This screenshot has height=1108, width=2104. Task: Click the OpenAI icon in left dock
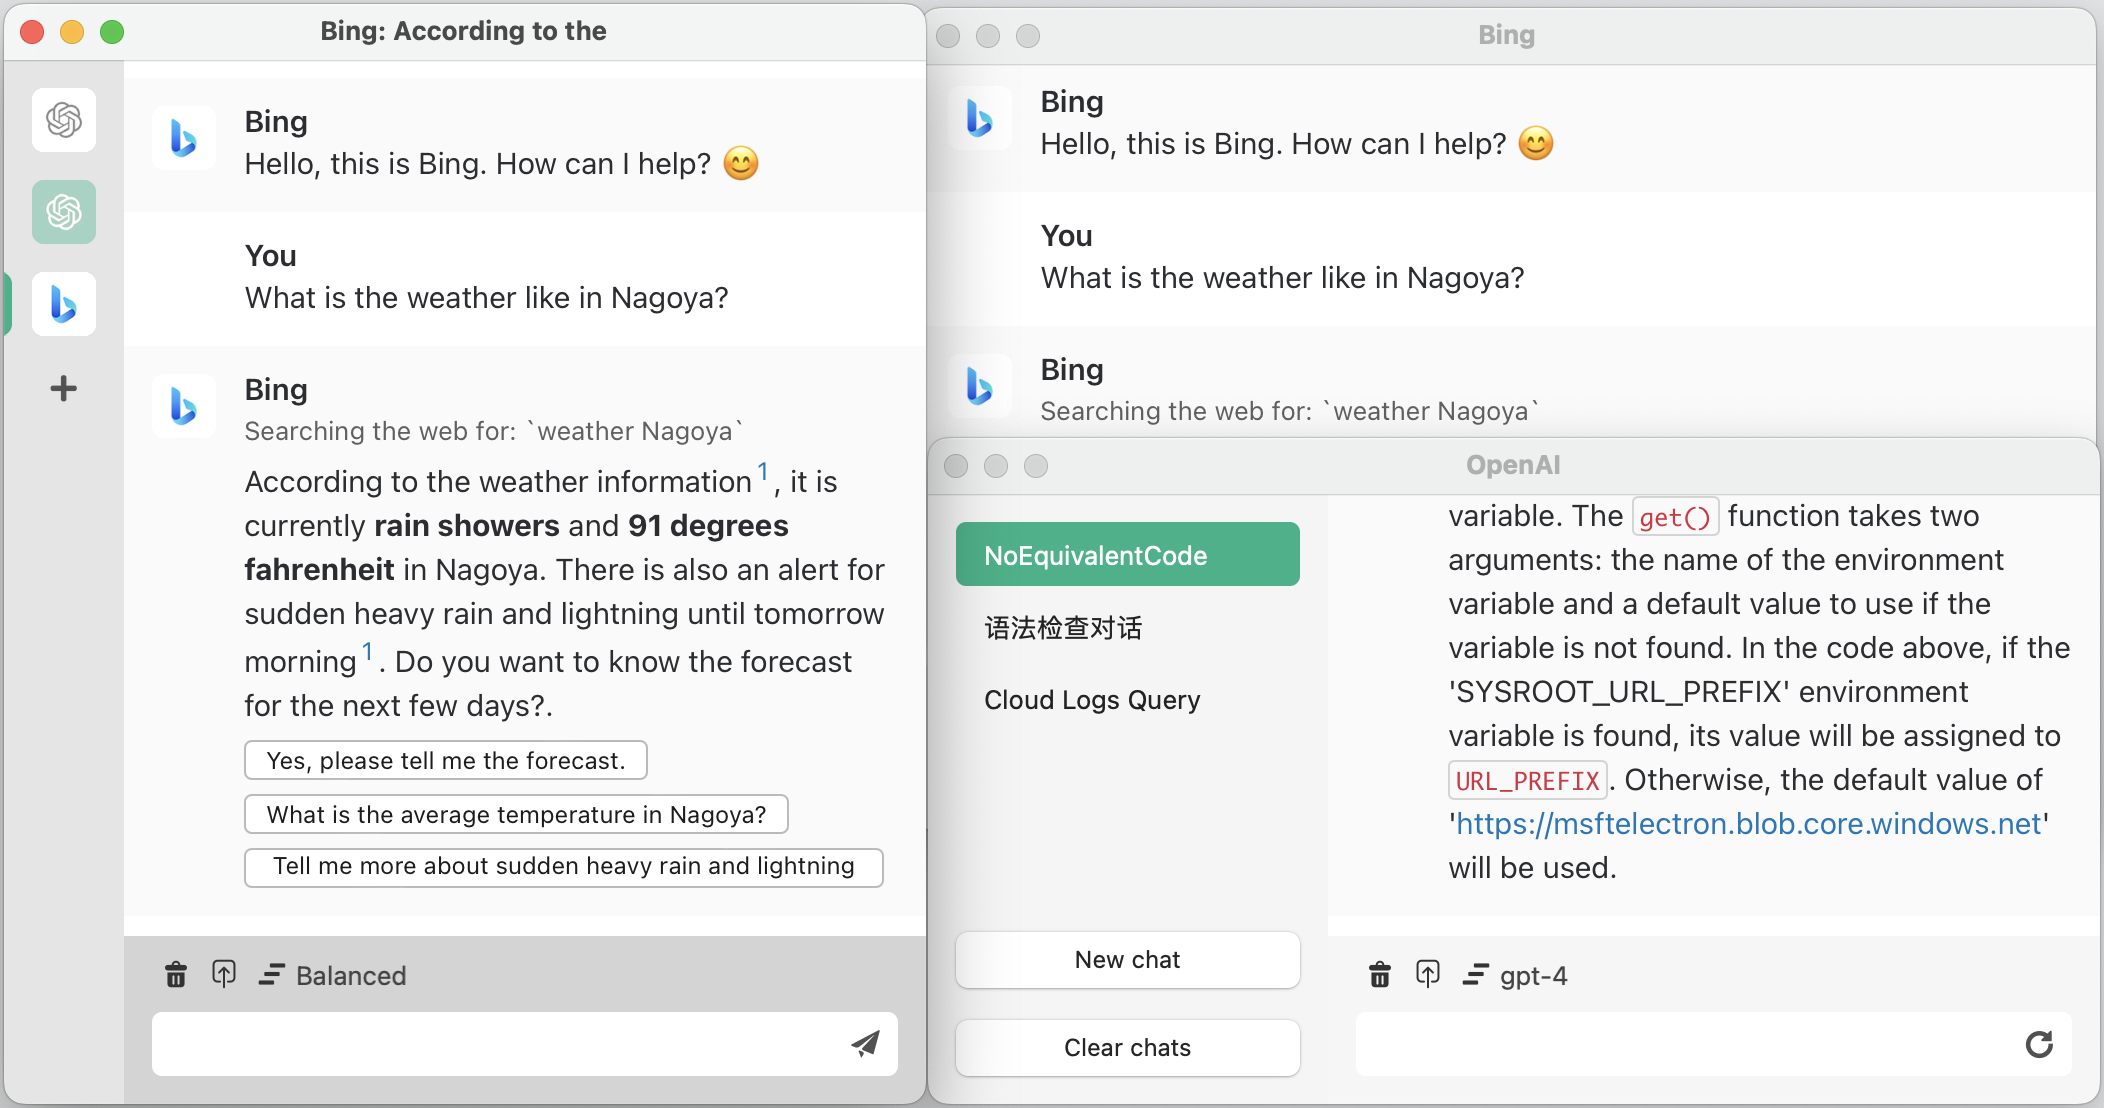pos(64,121)
